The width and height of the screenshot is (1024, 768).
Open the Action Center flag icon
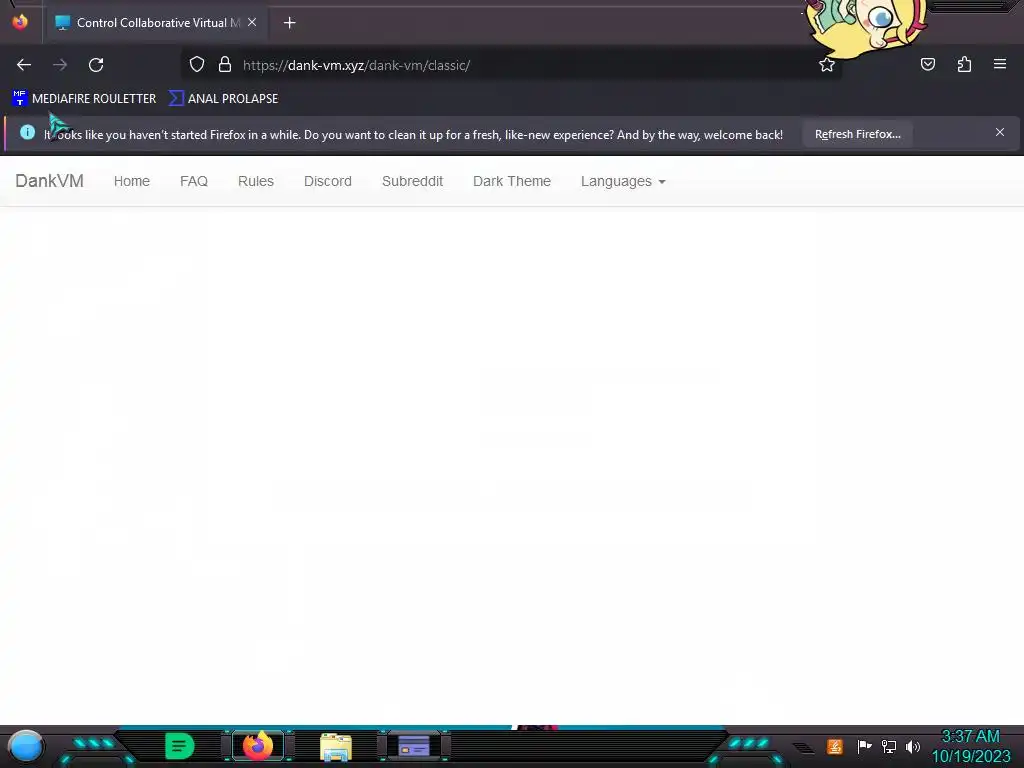[x=864, y=746]
